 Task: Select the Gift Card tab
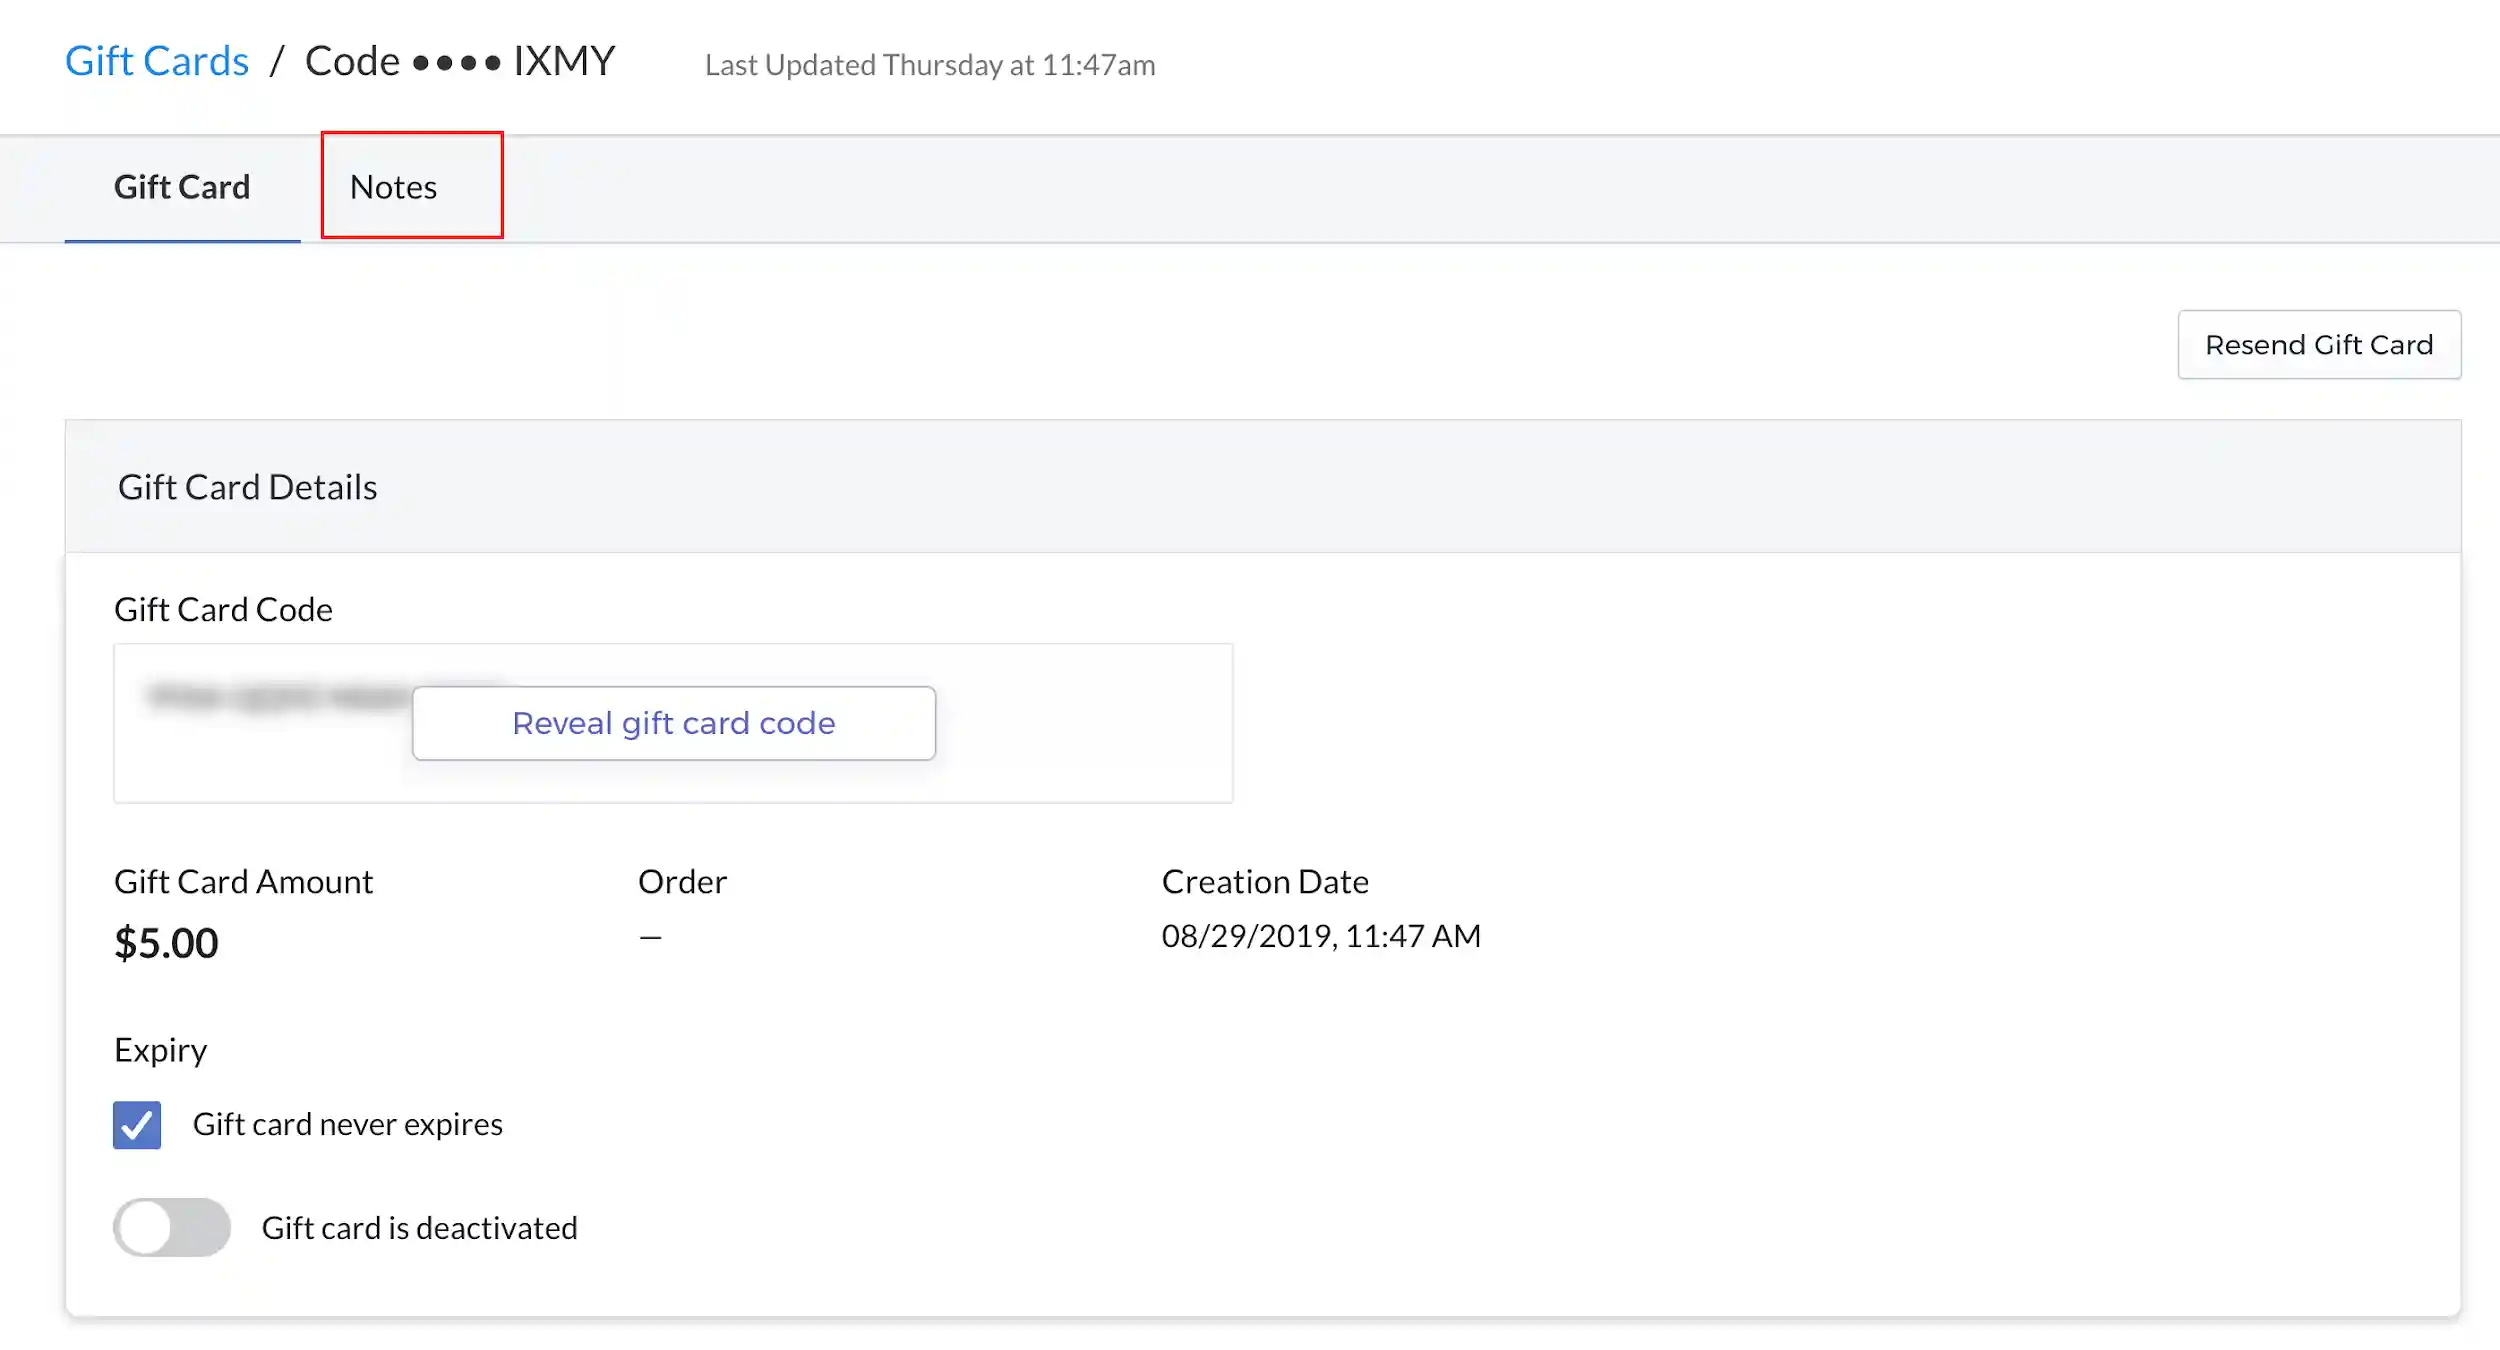pyautogui.click(x=182, y=187)
